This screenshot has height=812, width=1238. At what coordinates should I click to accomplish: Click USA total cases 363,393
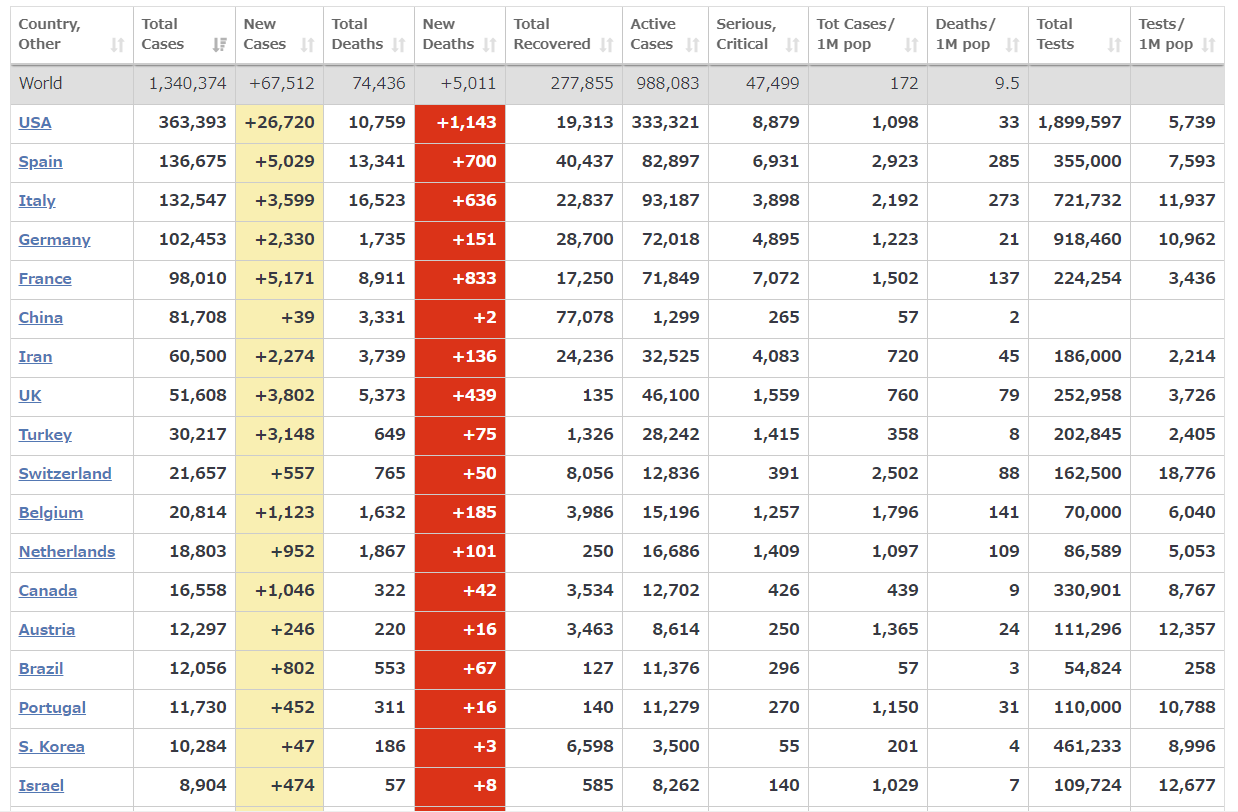[193, 123]
